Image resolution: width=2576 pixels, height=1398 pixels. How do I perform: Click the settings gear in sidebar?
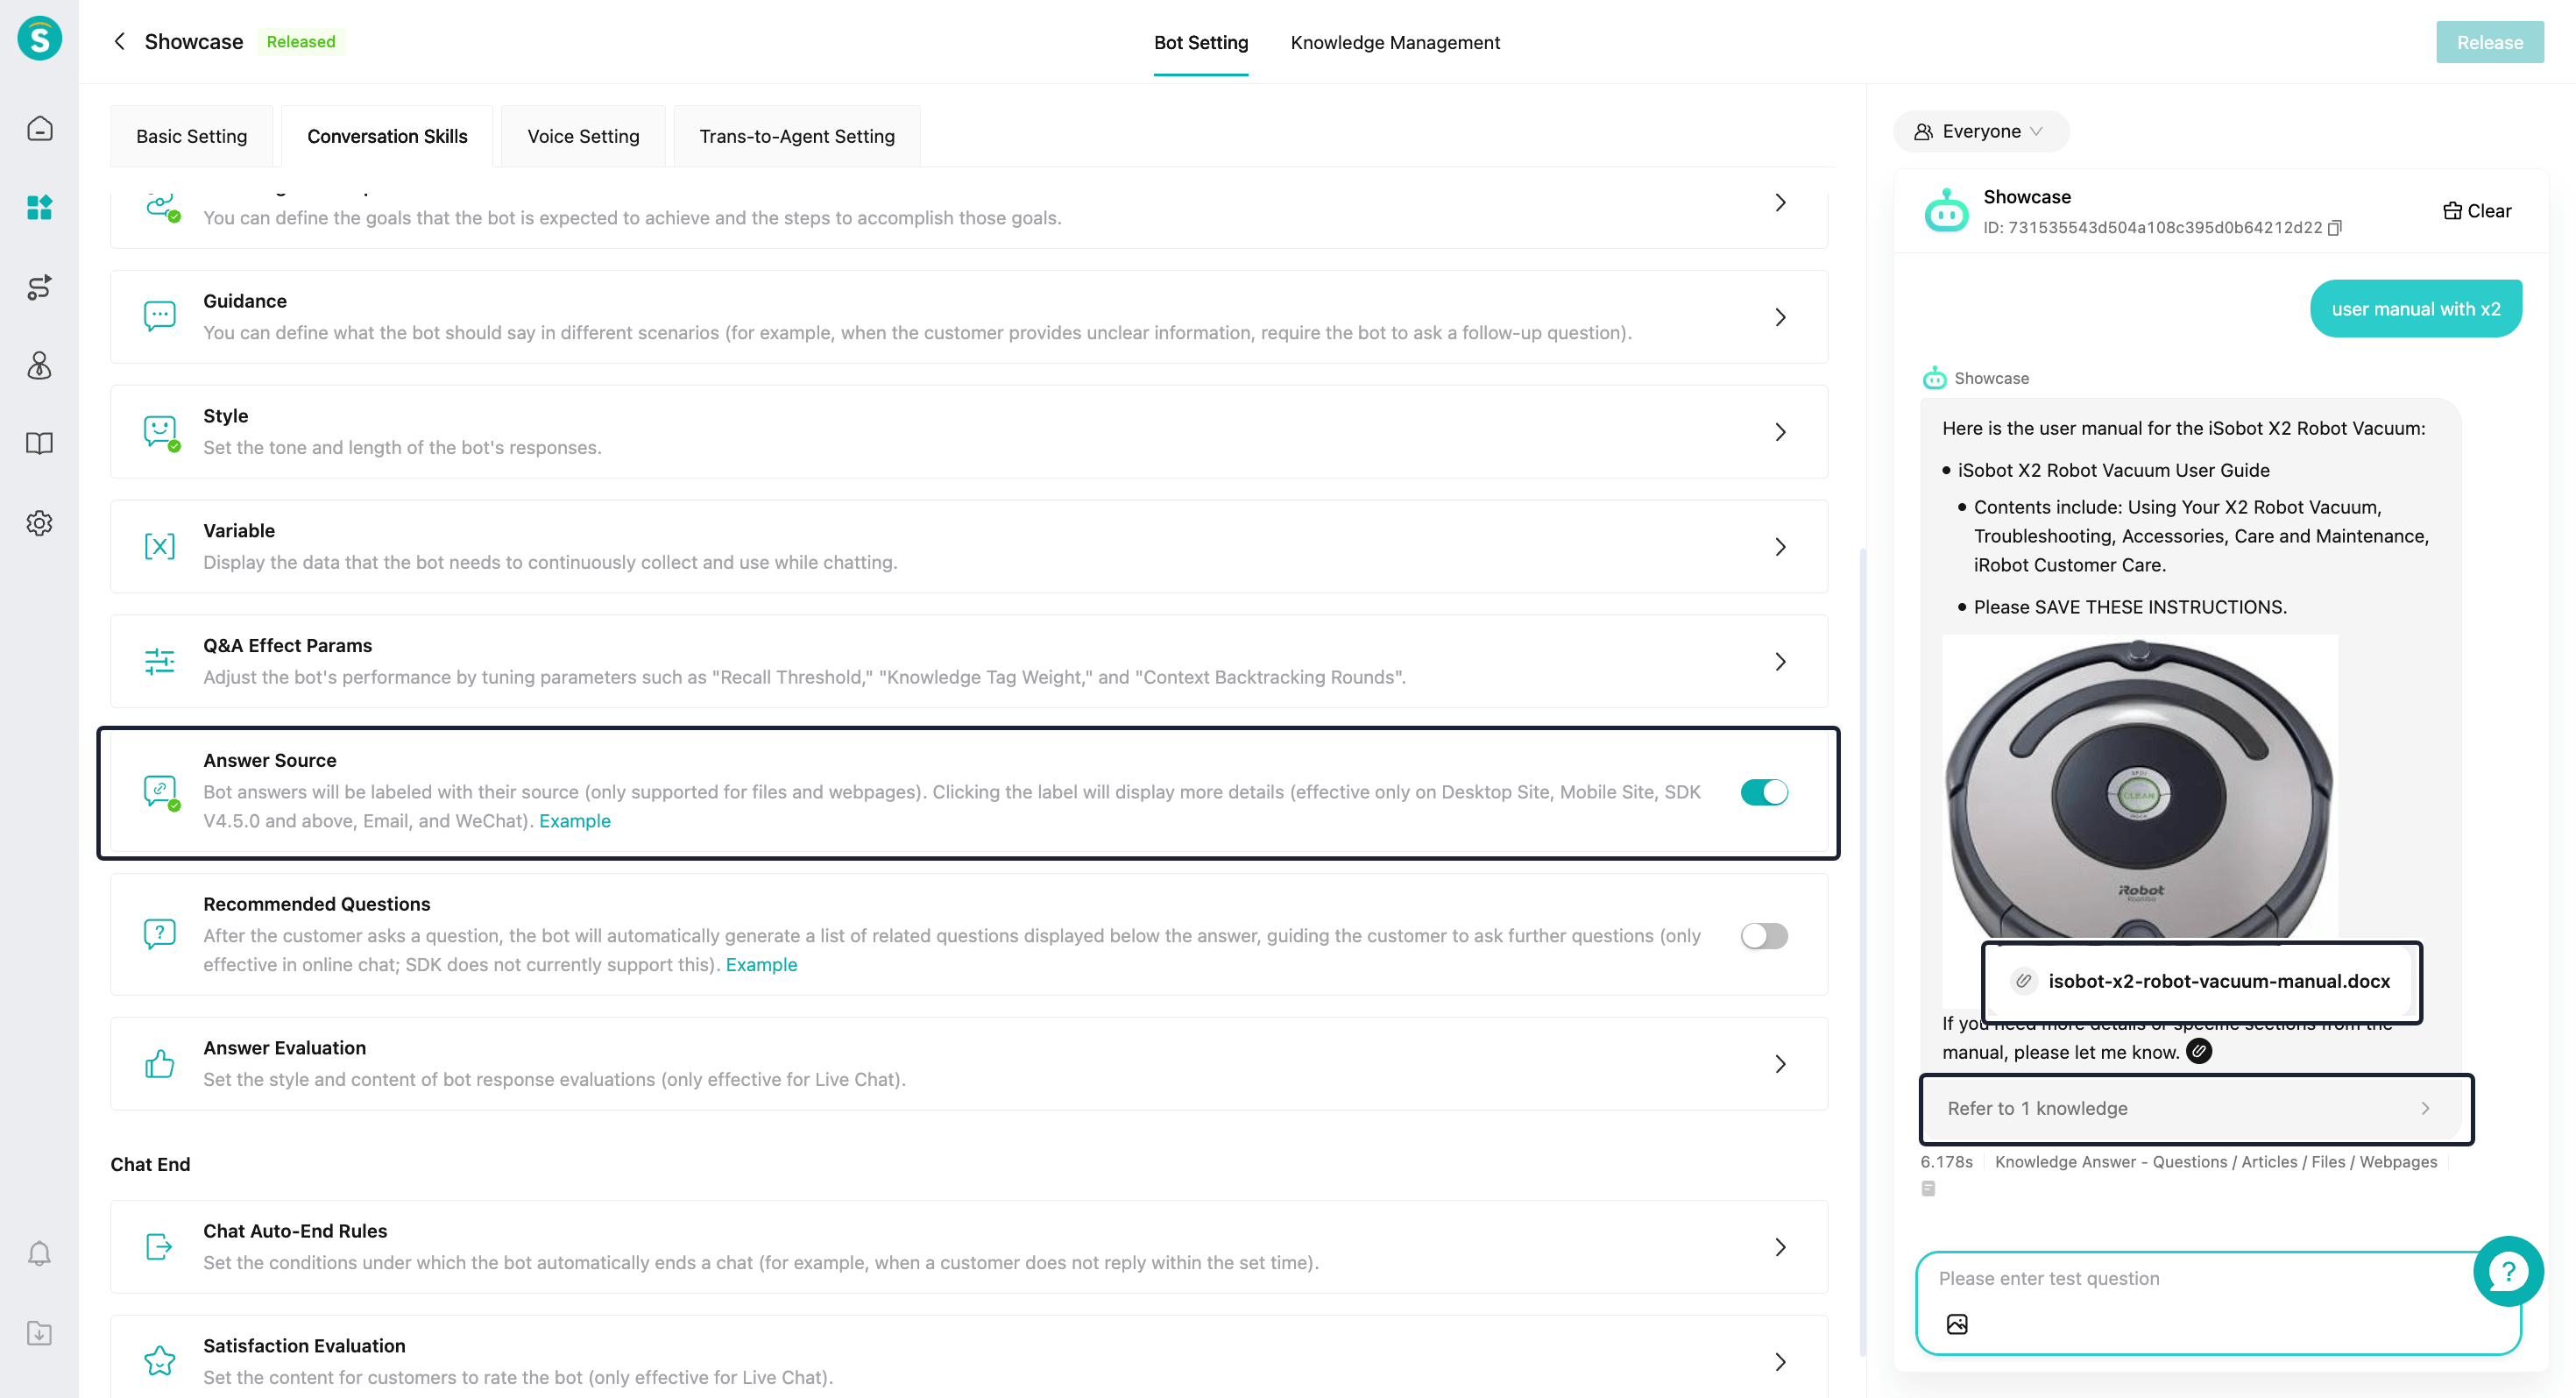pos(39,523)
